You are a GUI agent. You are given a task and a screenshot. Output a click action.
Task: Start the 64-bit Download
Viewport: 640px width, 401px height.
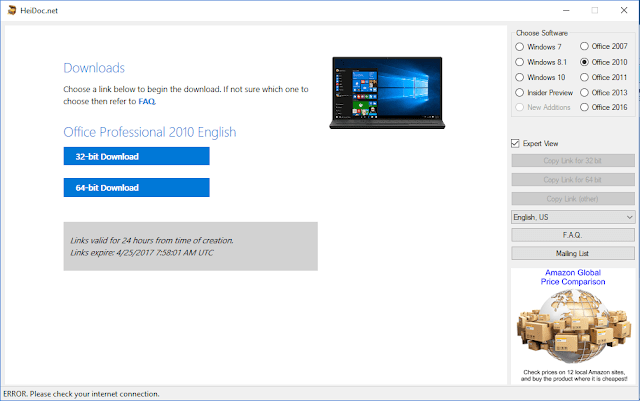(136, 187)
